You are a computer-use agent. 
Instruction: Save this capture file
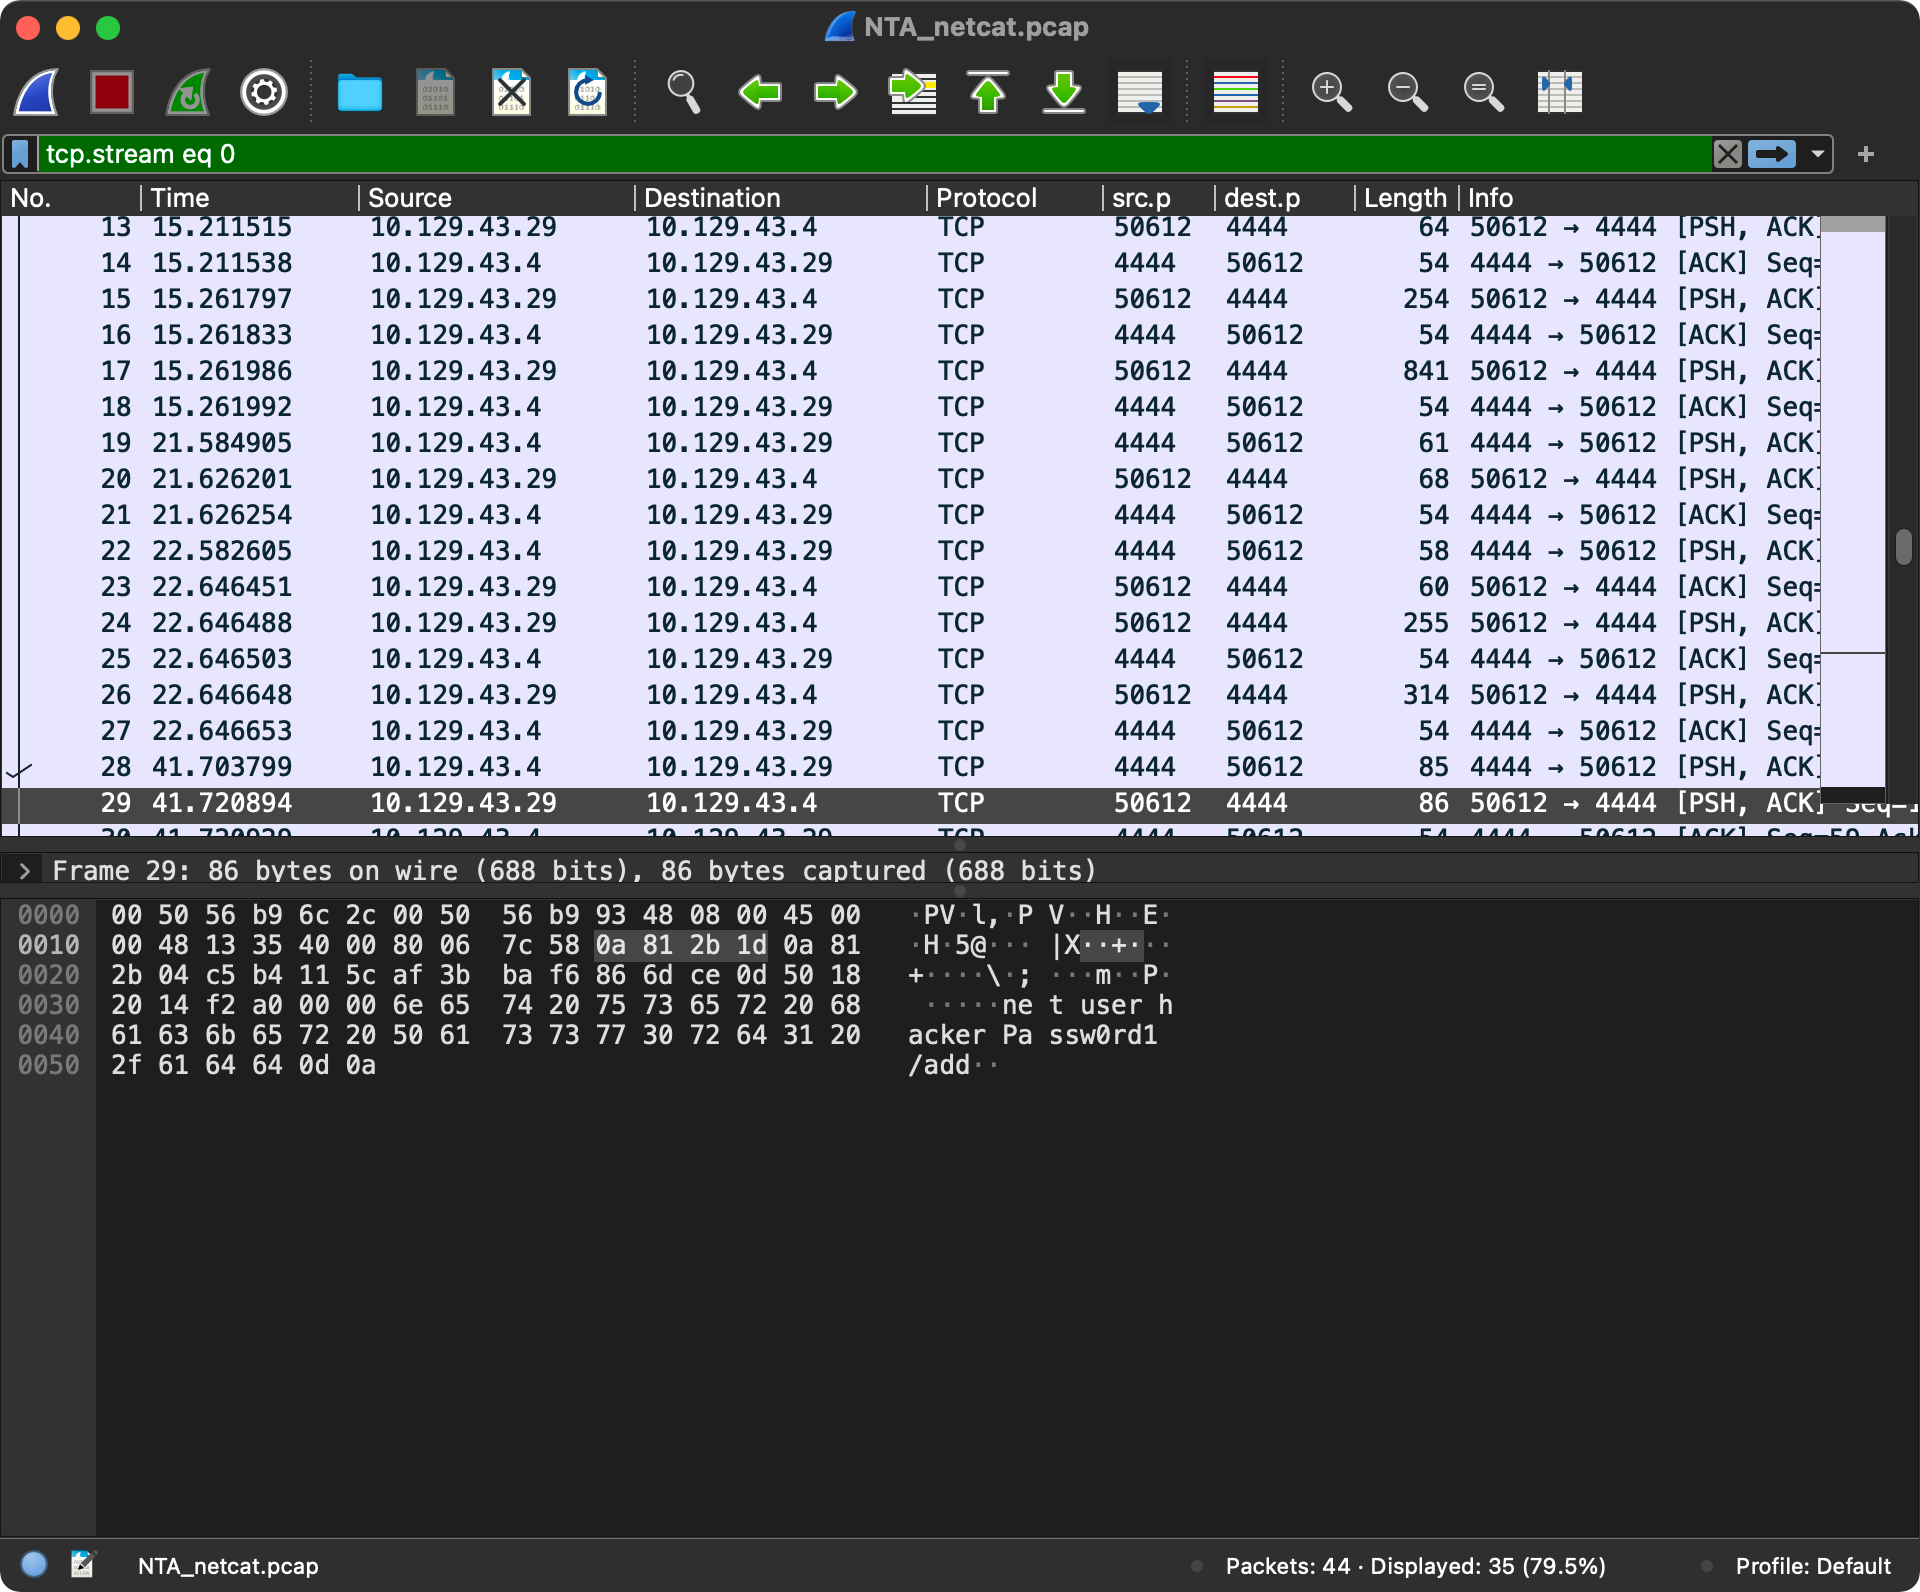pos(435,92)
